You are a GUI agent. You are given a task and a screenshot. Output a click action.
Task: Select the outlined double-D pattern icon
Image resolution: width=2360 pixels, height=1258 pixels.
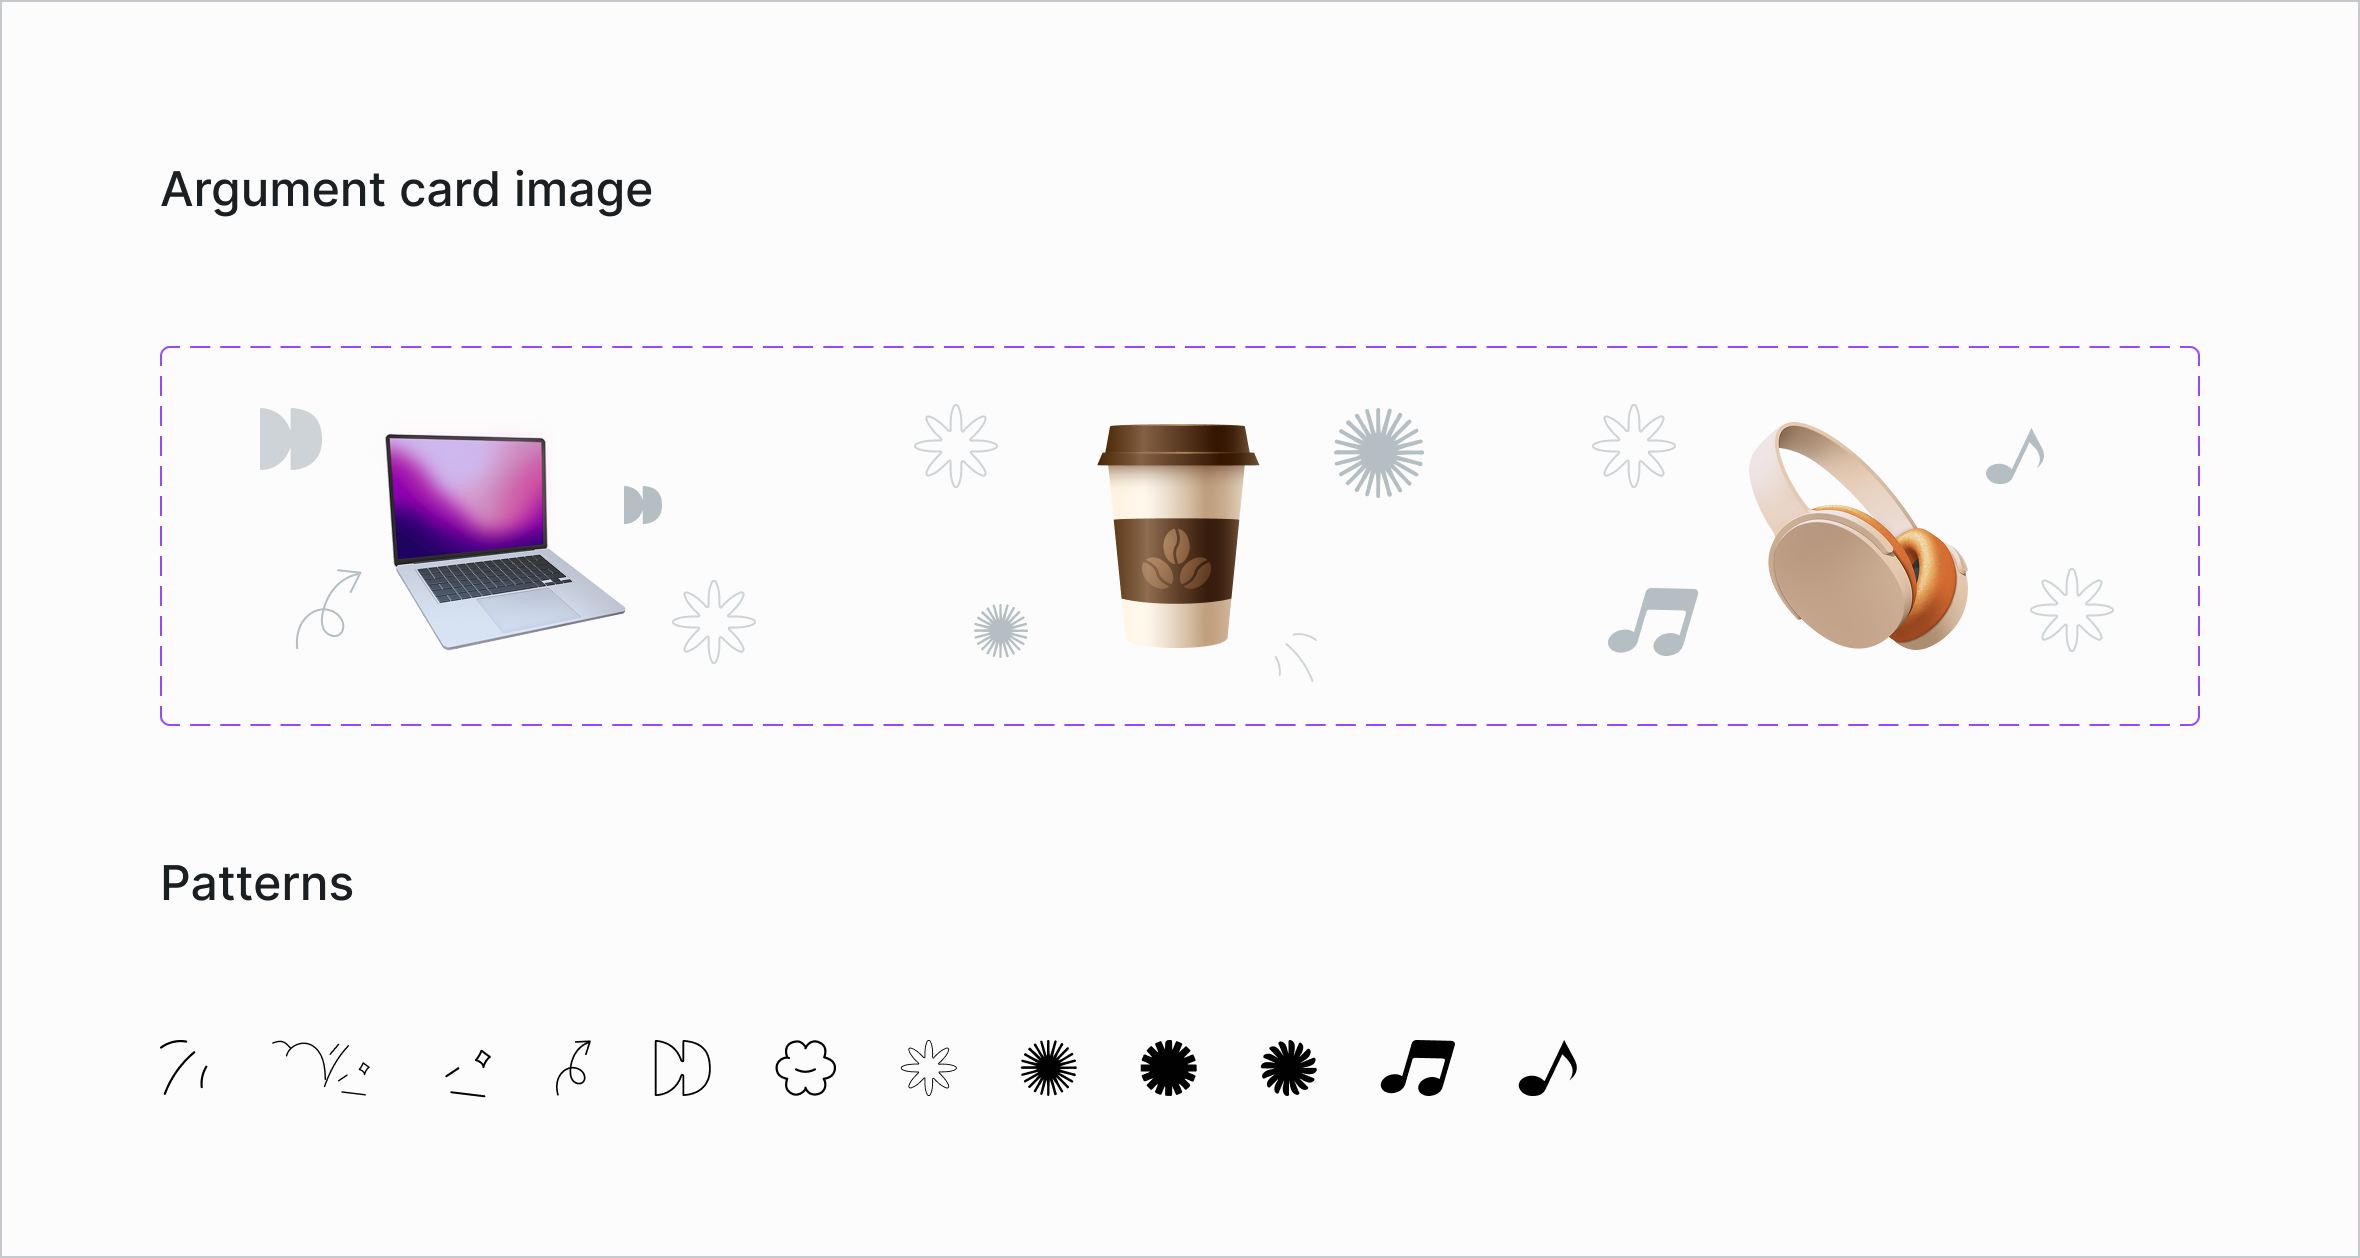pyautogui.click(x=682, y=1068)
